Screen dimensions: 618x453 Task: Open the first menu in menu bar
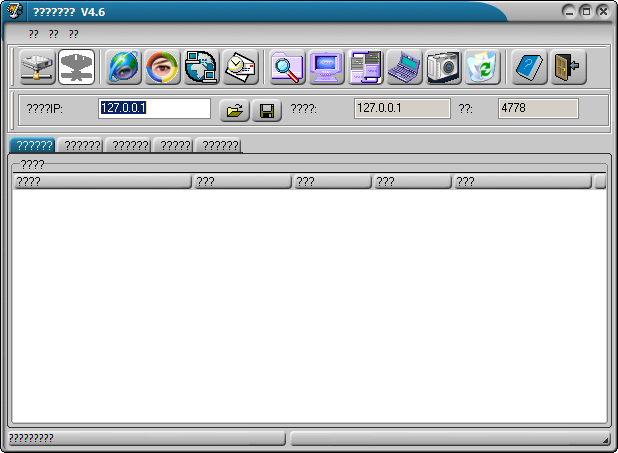pos(33,34)
